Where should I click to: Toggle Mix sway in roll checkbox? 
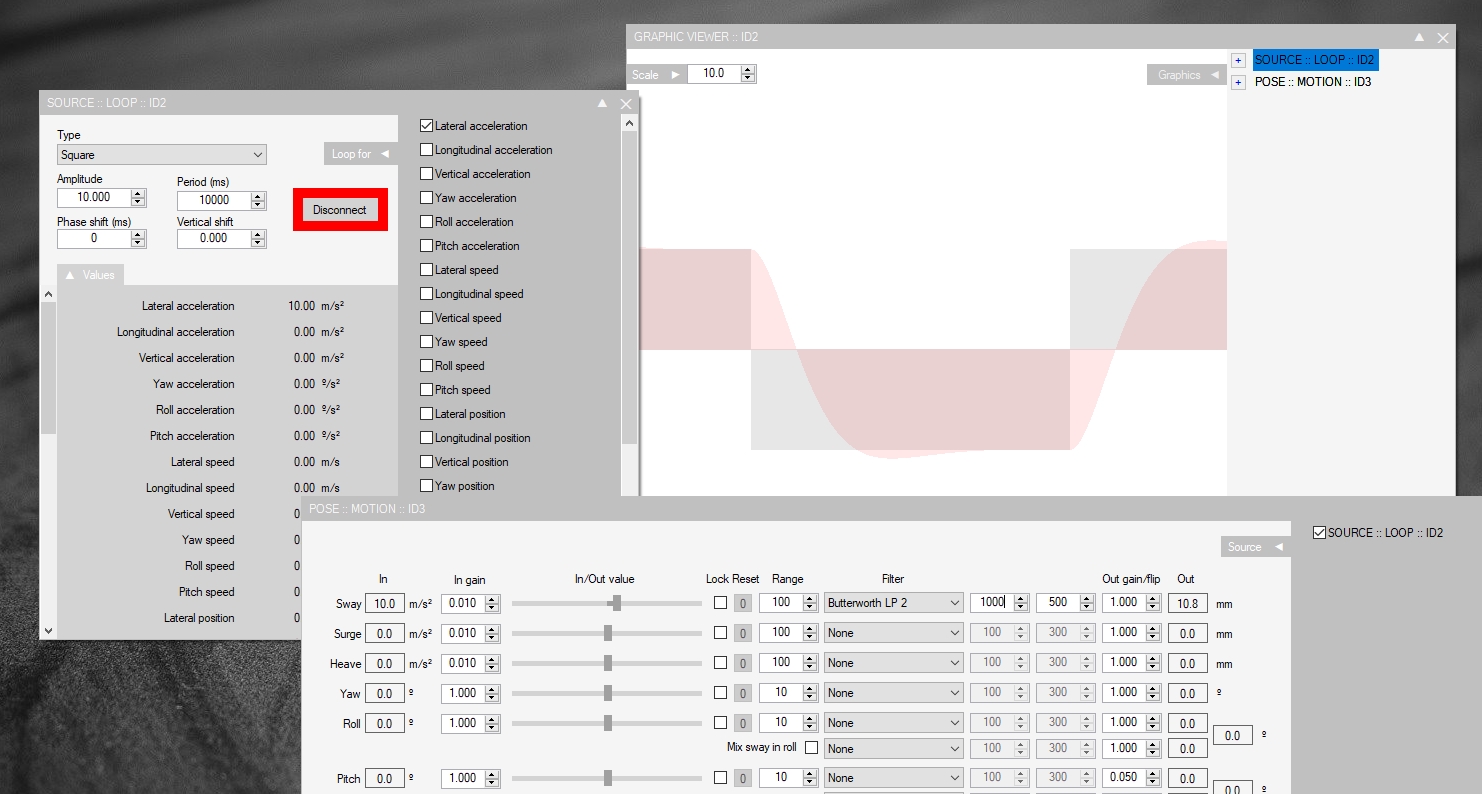(811, 747)
